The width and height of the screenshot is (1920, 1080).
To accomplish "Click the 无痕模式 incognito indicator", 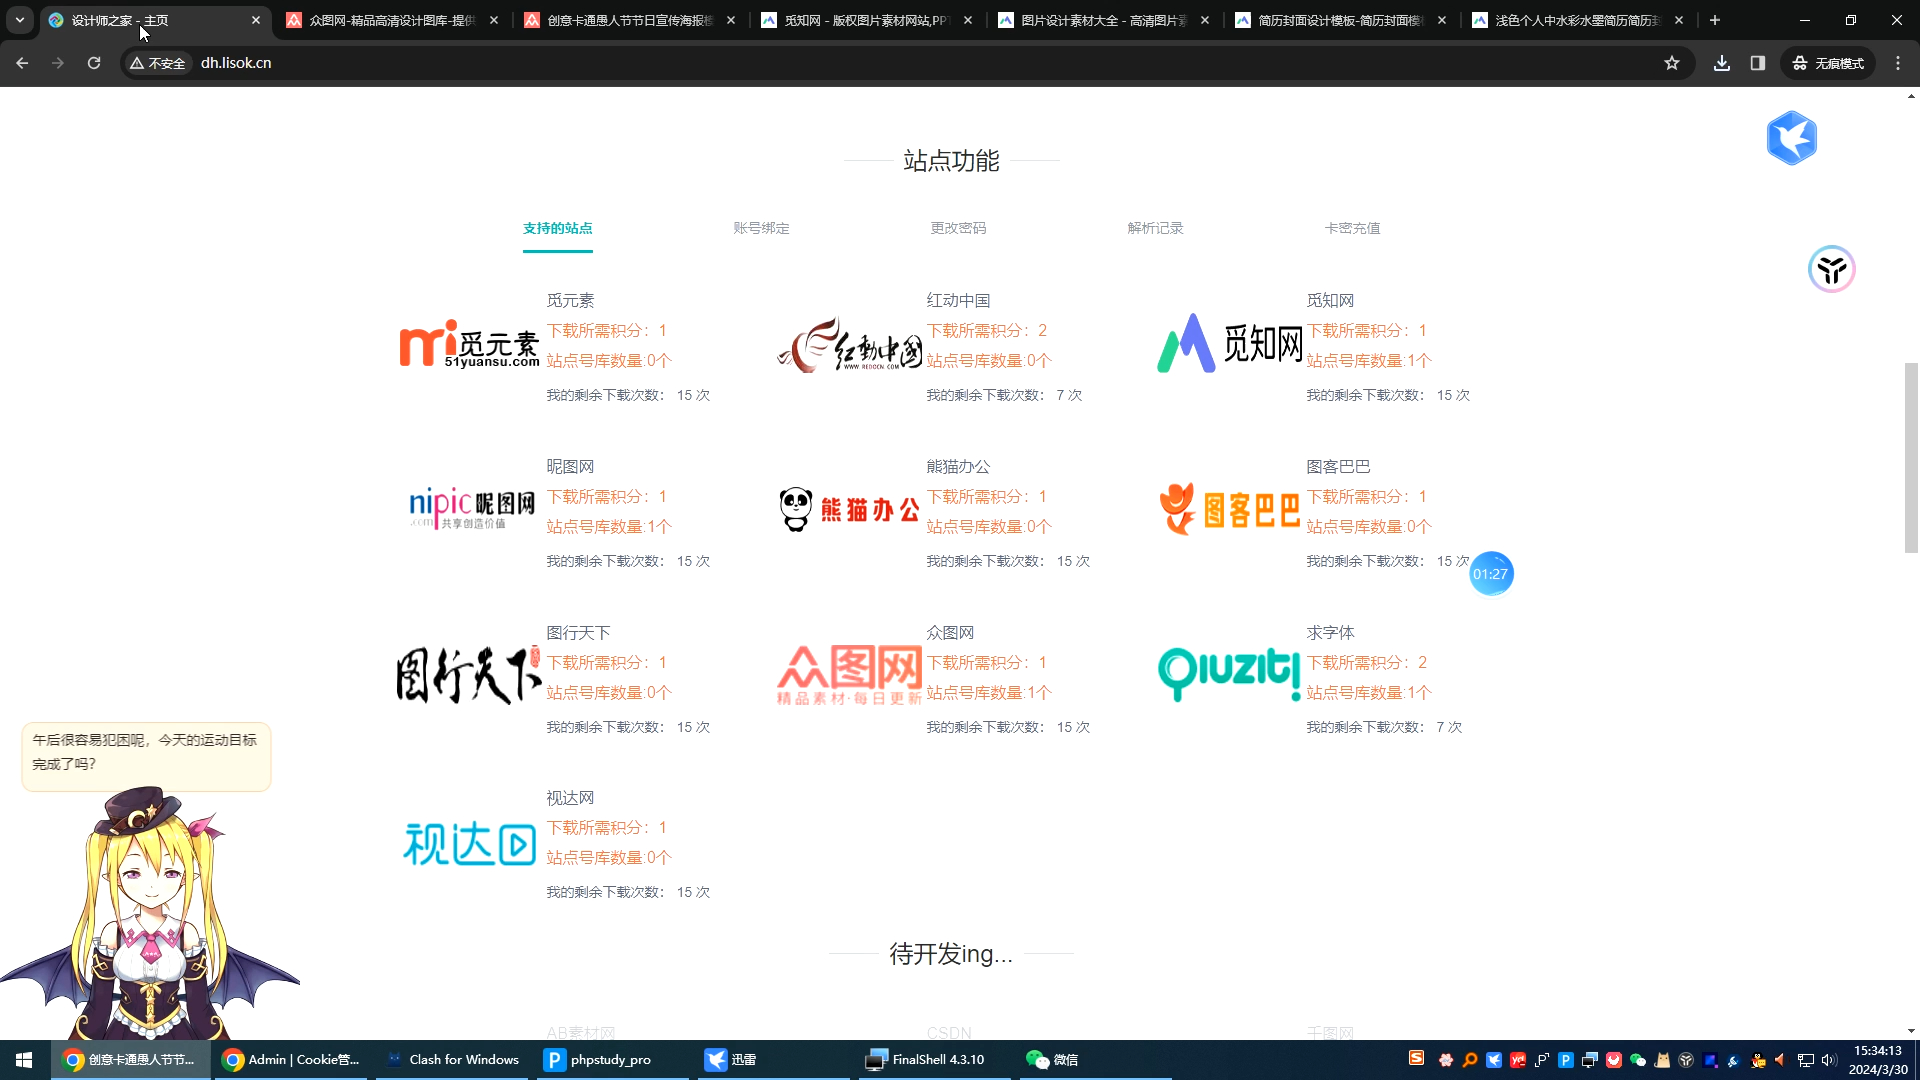I will [x=1828, y=63].
